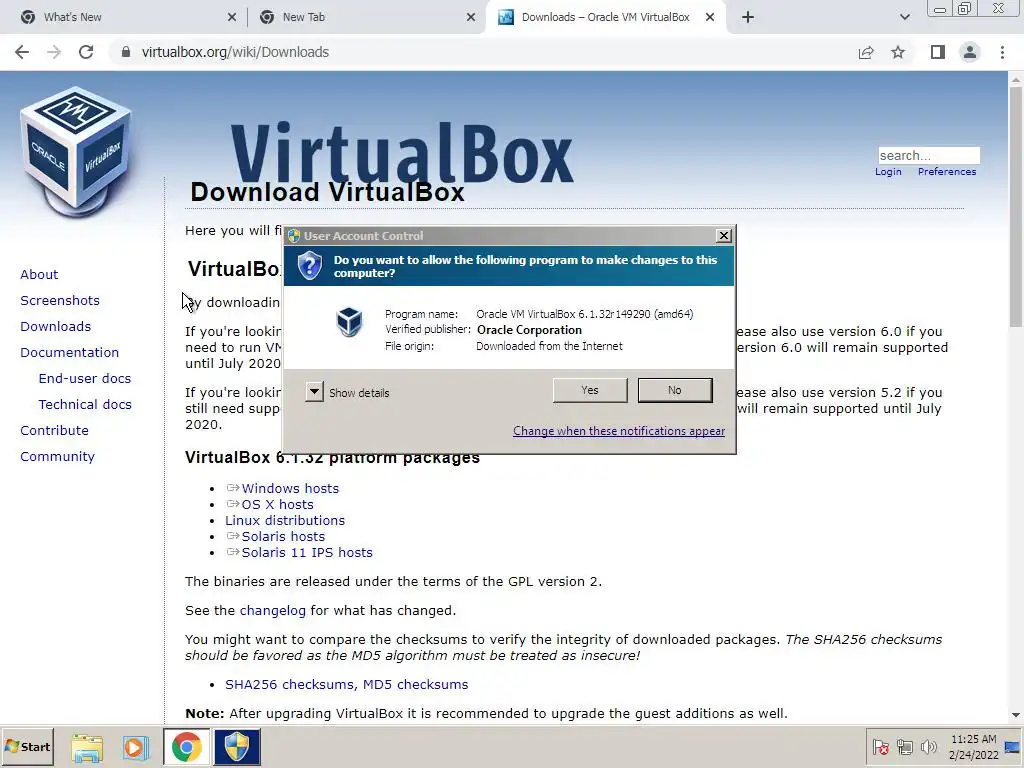Click the Show desktop button
This screenshot has width=1024, height=768.
click(1014, 747)
